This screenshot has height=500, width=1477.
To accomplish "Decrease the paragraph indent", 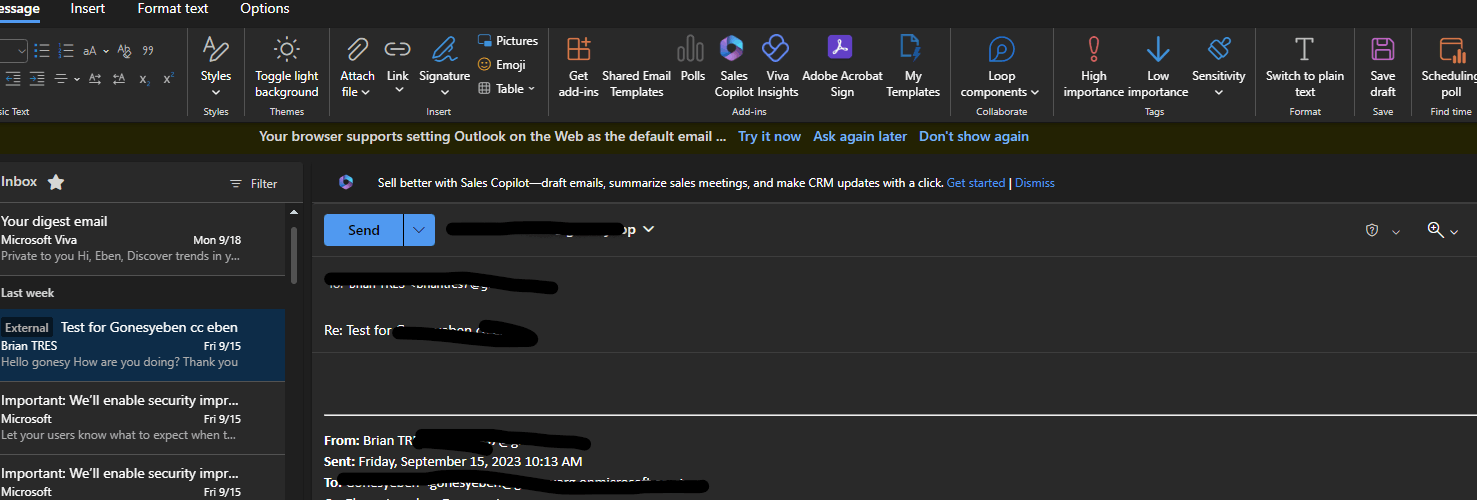I will point(12,78).
